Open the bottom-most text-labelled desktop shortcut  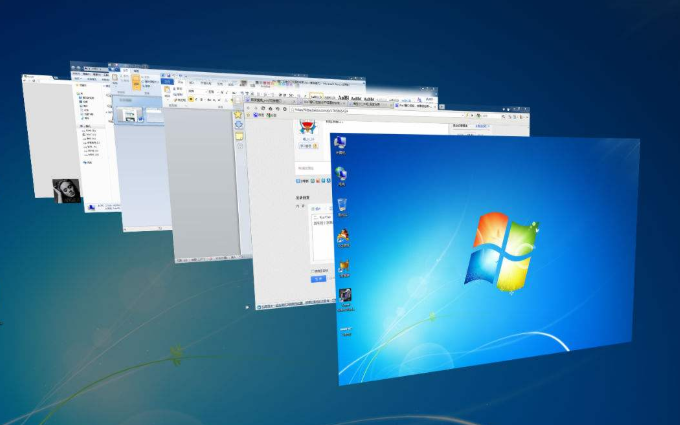(346, 331)
